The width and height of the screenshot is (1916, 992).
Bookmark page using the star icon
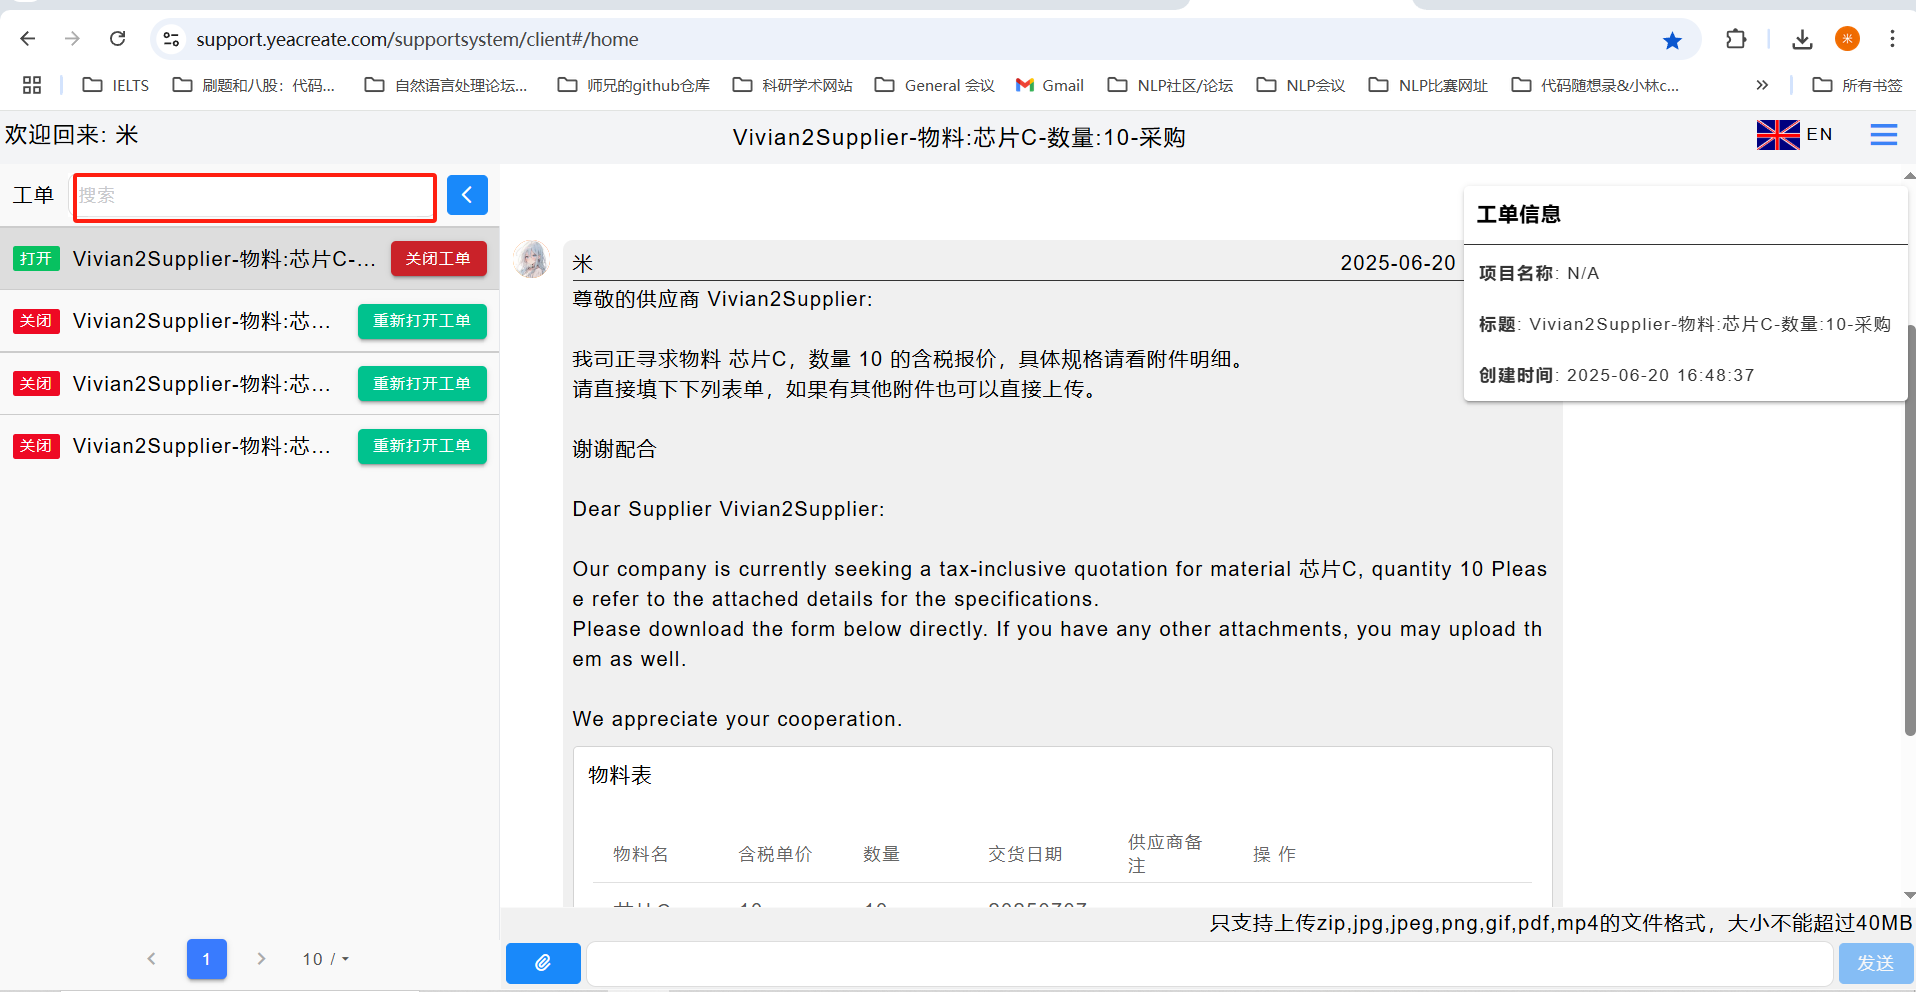(1672, 40)
